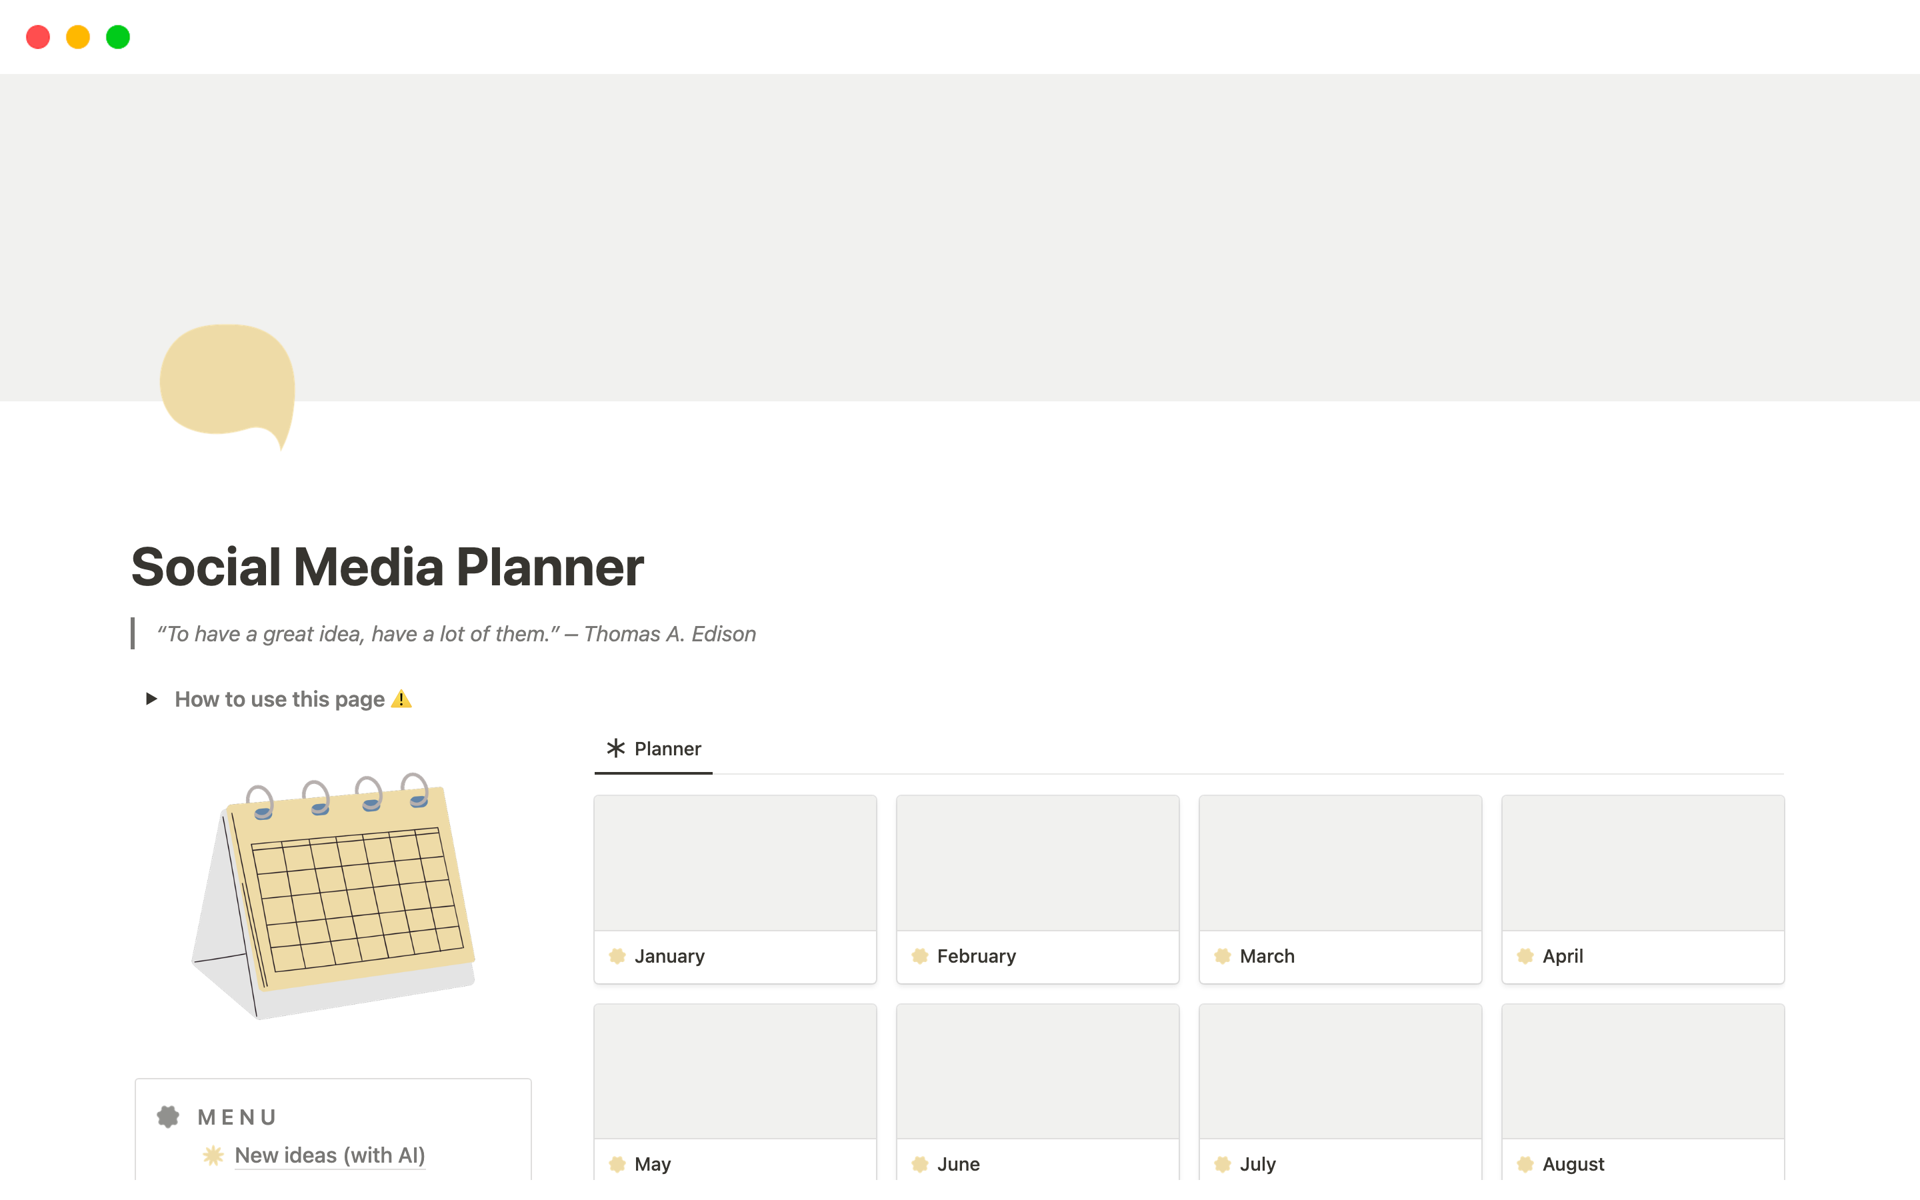This screenshot has width=1920, height=1200.
Task: Click the flower icon beside April
Action: [x=1525, y=956]
